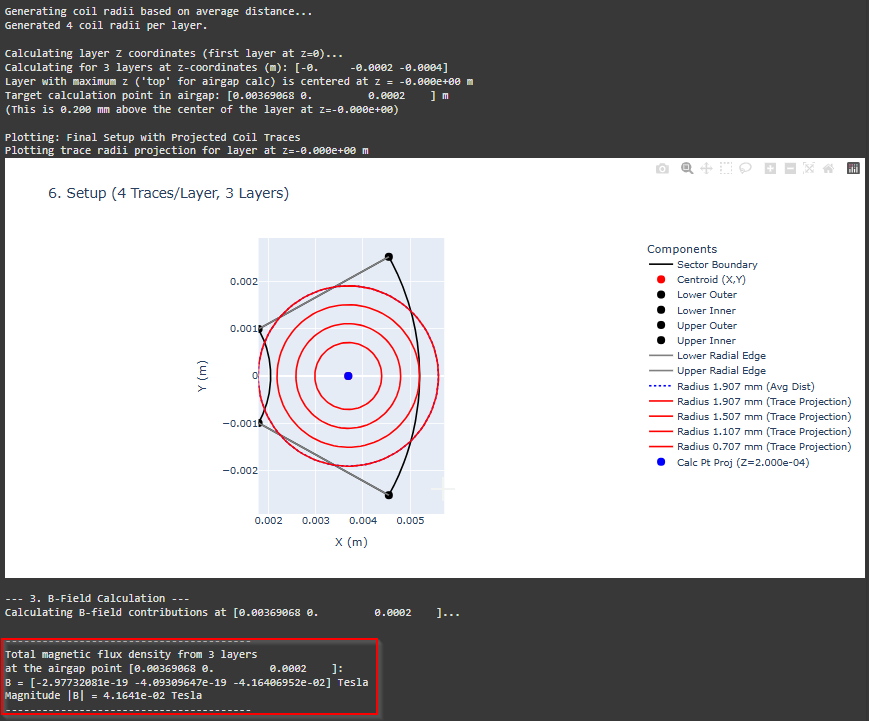Click the 'Magnitude |B| = 4.1641e-02 Tesla' line
The image size is (869, 721).
(104, 696)
